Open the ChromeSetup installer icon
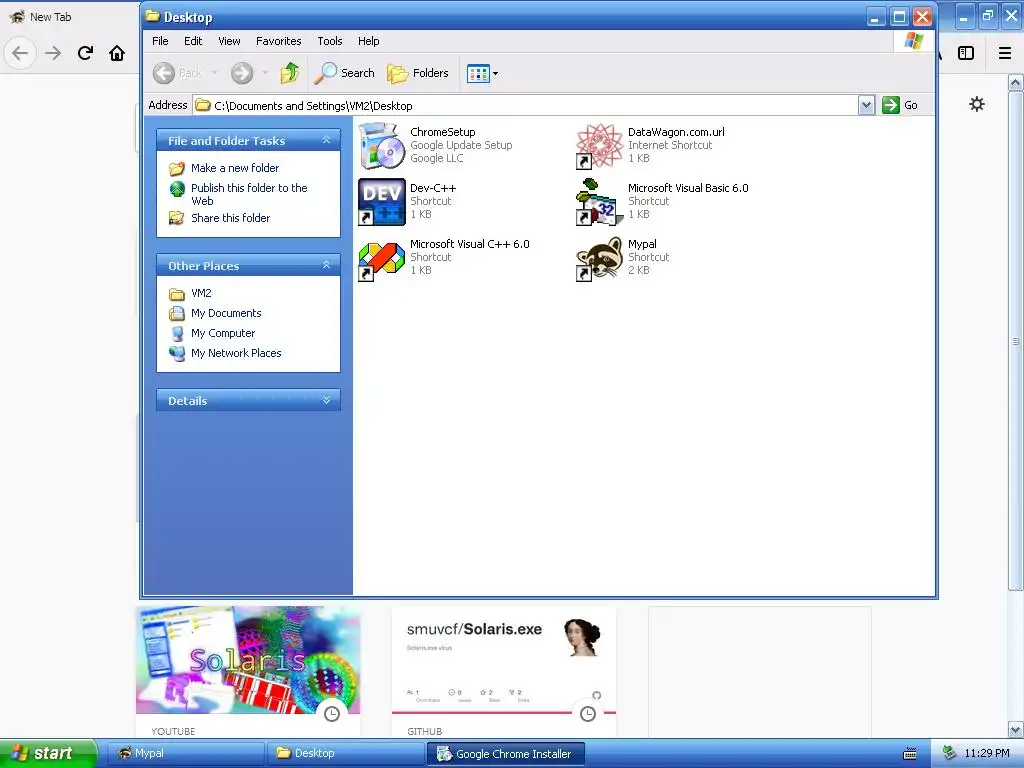 (382, 146)
